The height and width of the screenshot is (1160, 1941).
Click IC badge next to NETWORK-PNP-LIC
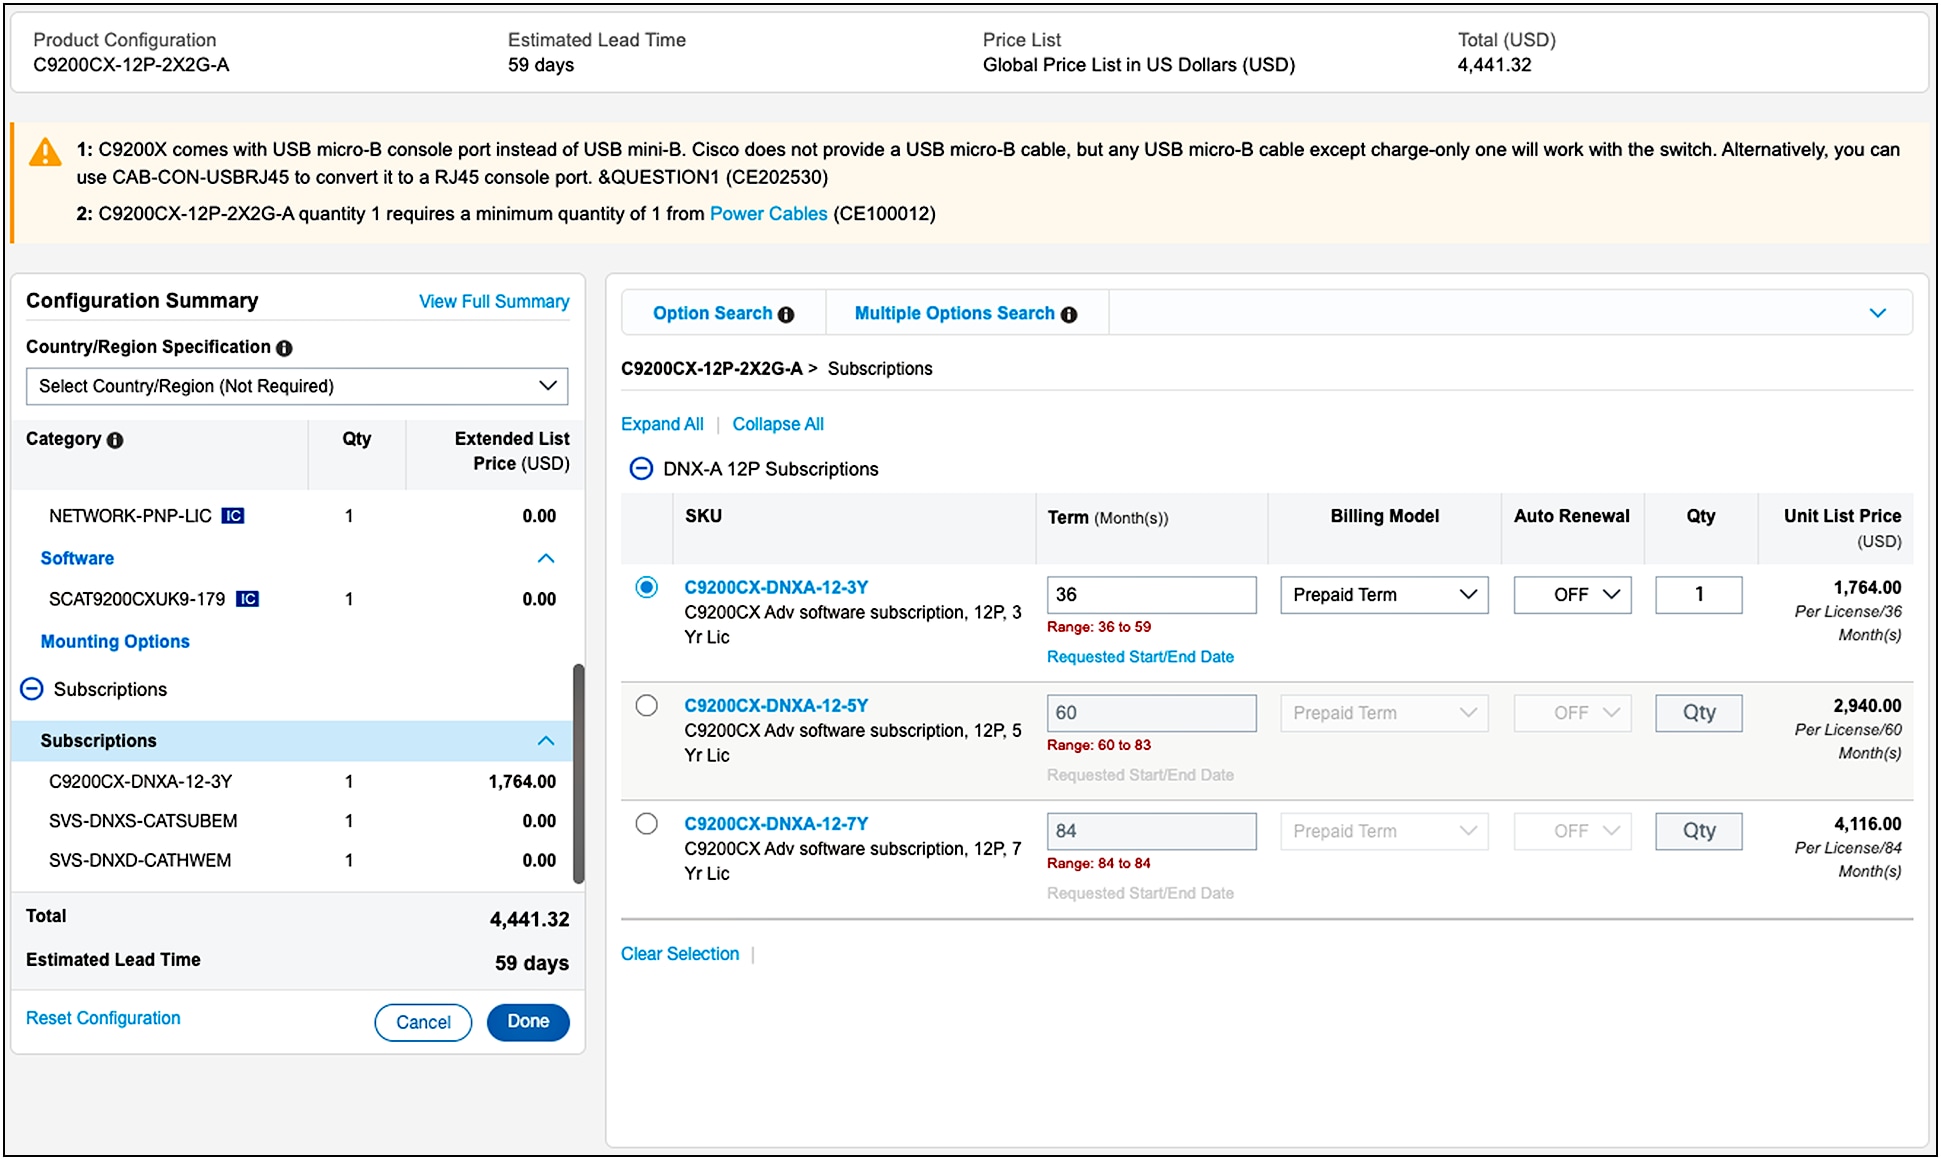[x=233, y=516]
